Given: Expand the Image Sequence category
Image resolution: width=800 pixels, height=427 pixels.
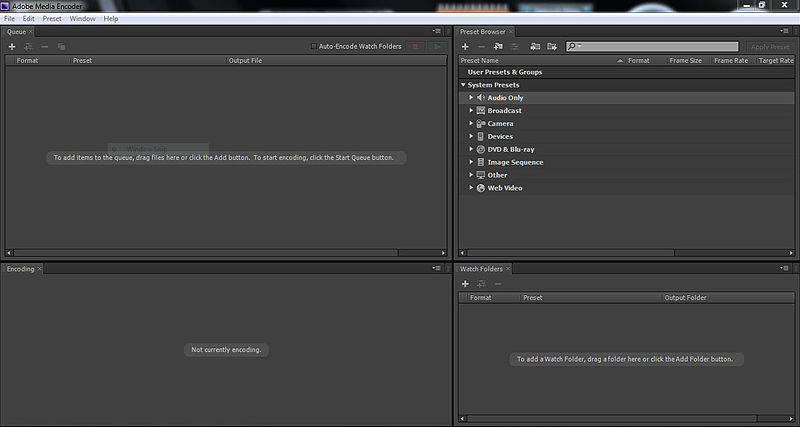Looking at the screenshot, I should click(x=471, y=162).
